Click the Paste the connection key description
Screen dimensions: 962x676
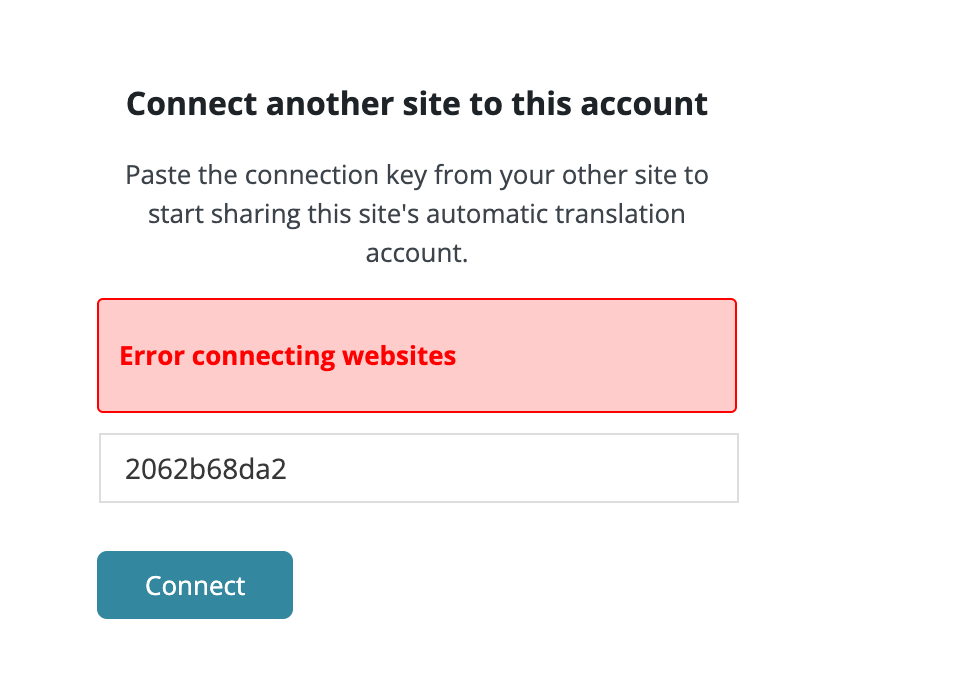(x=417, y=213)
